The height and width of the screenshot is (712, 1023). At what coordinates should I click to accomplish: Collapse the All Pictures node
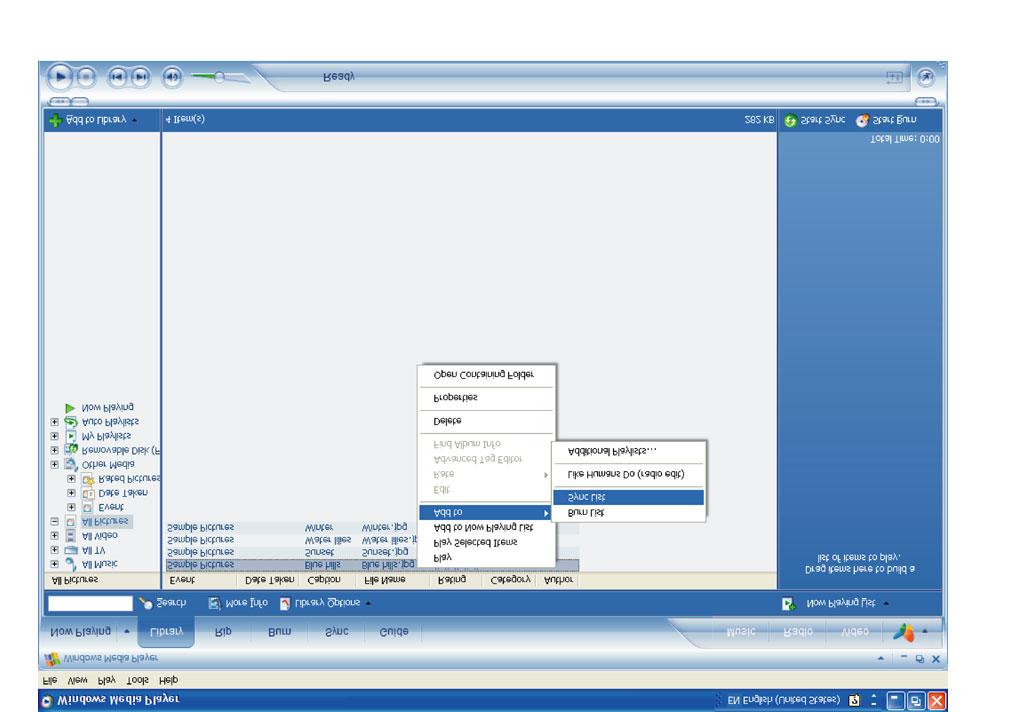[x=55, y=521]
